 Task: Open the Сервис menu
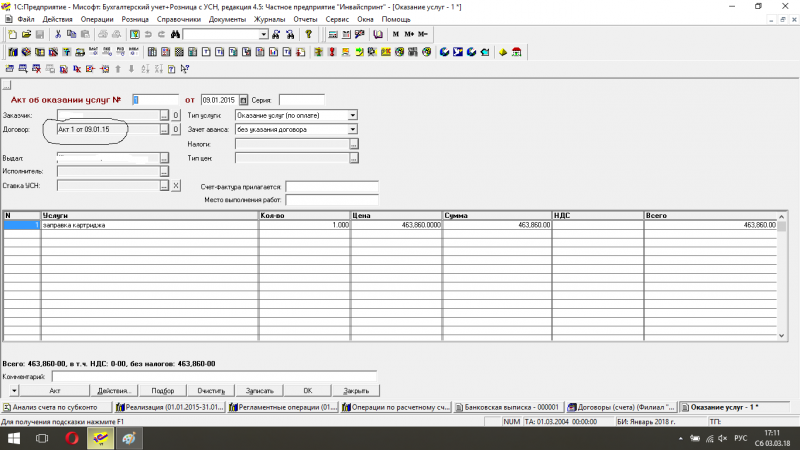coord(337,19)
